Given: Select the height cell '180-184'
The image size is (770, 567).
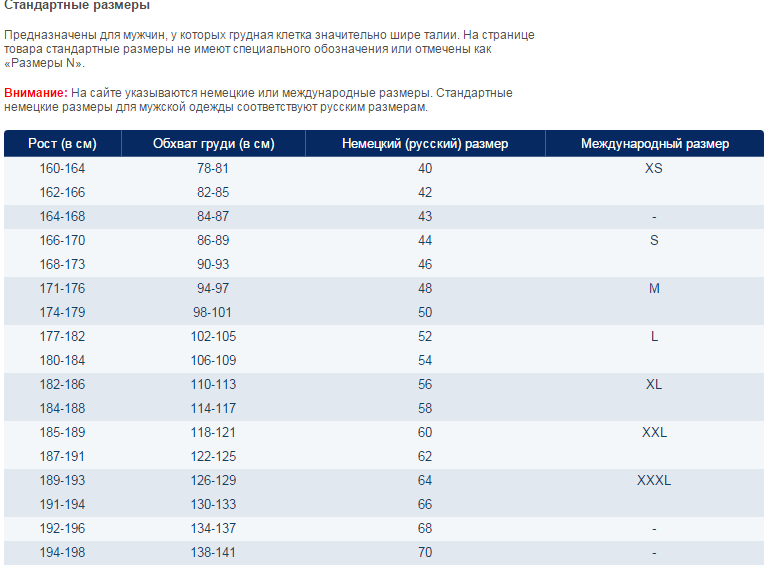Looking at the screenshot, I should click(x=62, y=360).
